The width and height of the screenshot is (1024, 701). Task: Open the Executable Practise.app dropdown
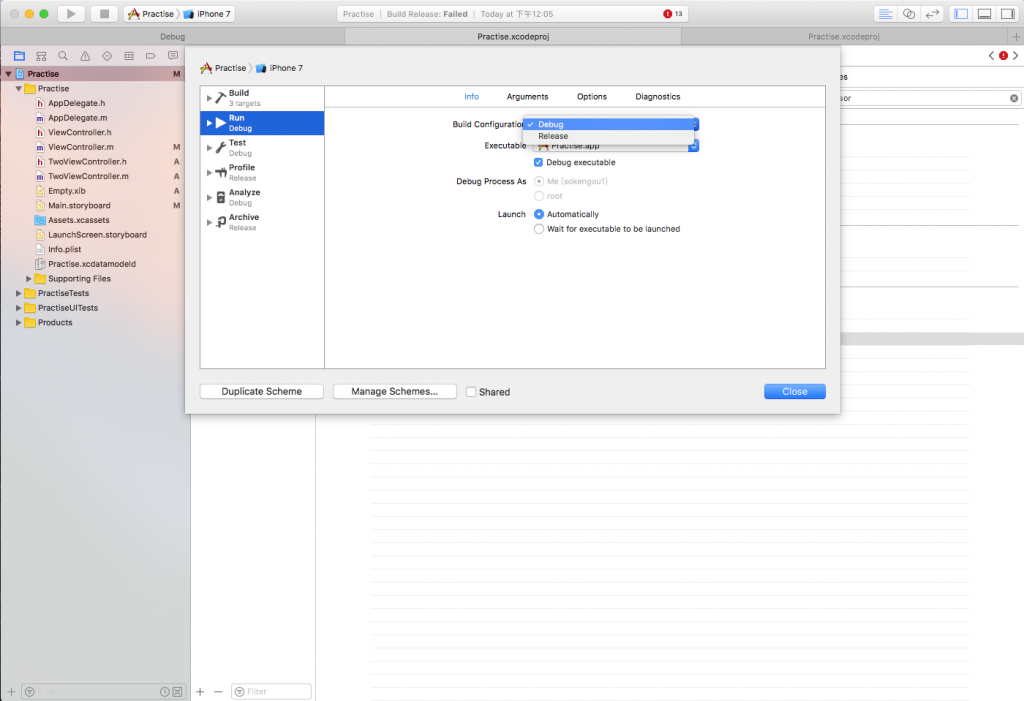(616, 146)
